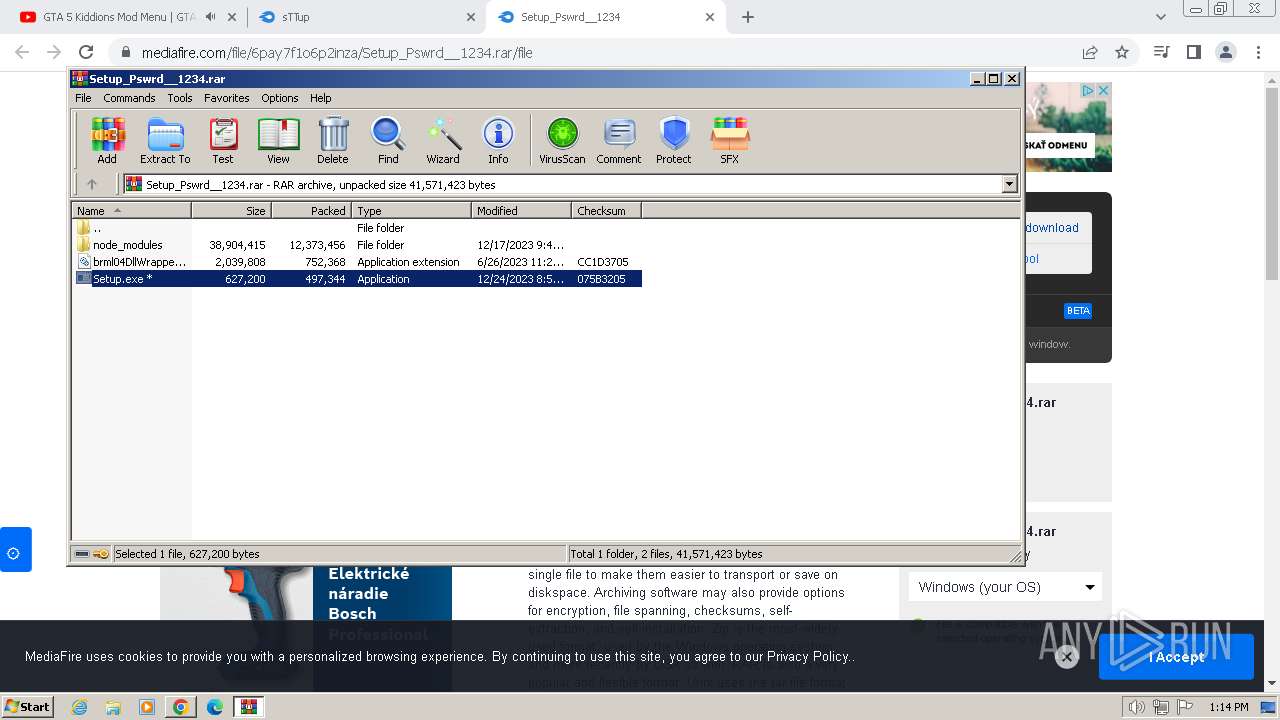Run VirusScan from the toolbar
The height and width of the screenshot is (720, 1280).
[x=562, y=140]
